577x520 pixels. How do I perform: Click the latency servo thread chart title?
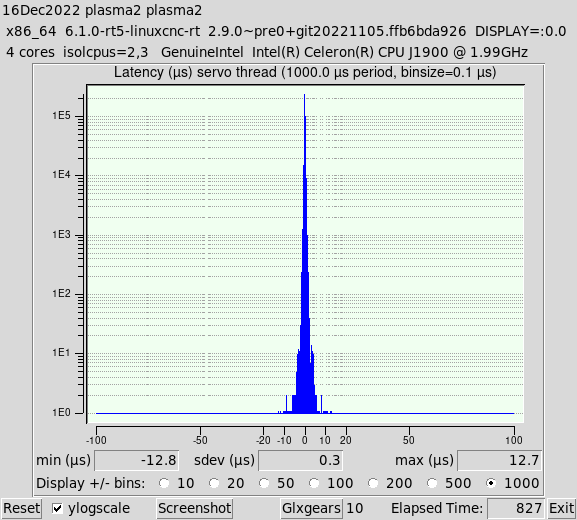305,72
